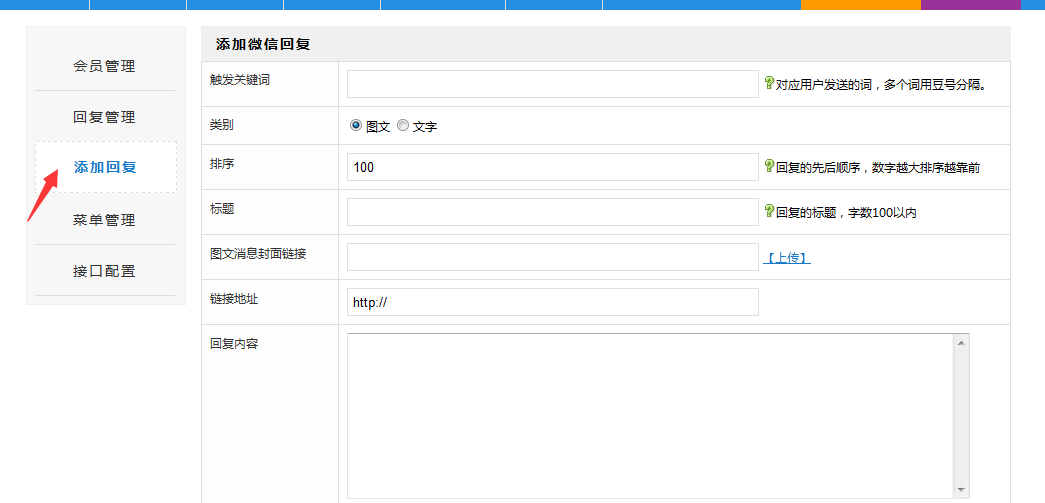Open the 菜单管理 sidebar item
The image size is (1045, 503).
click(x=105, y=220)
